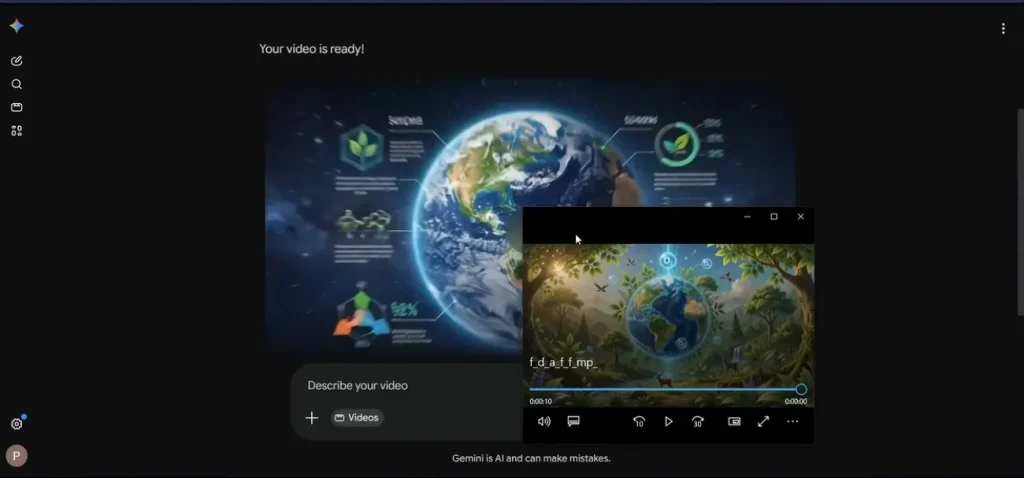Viewport: 1024px width, 478px height.
Task: Click 'Gemini is AI and can make mistakes'
Action: (x=531, y=458)
